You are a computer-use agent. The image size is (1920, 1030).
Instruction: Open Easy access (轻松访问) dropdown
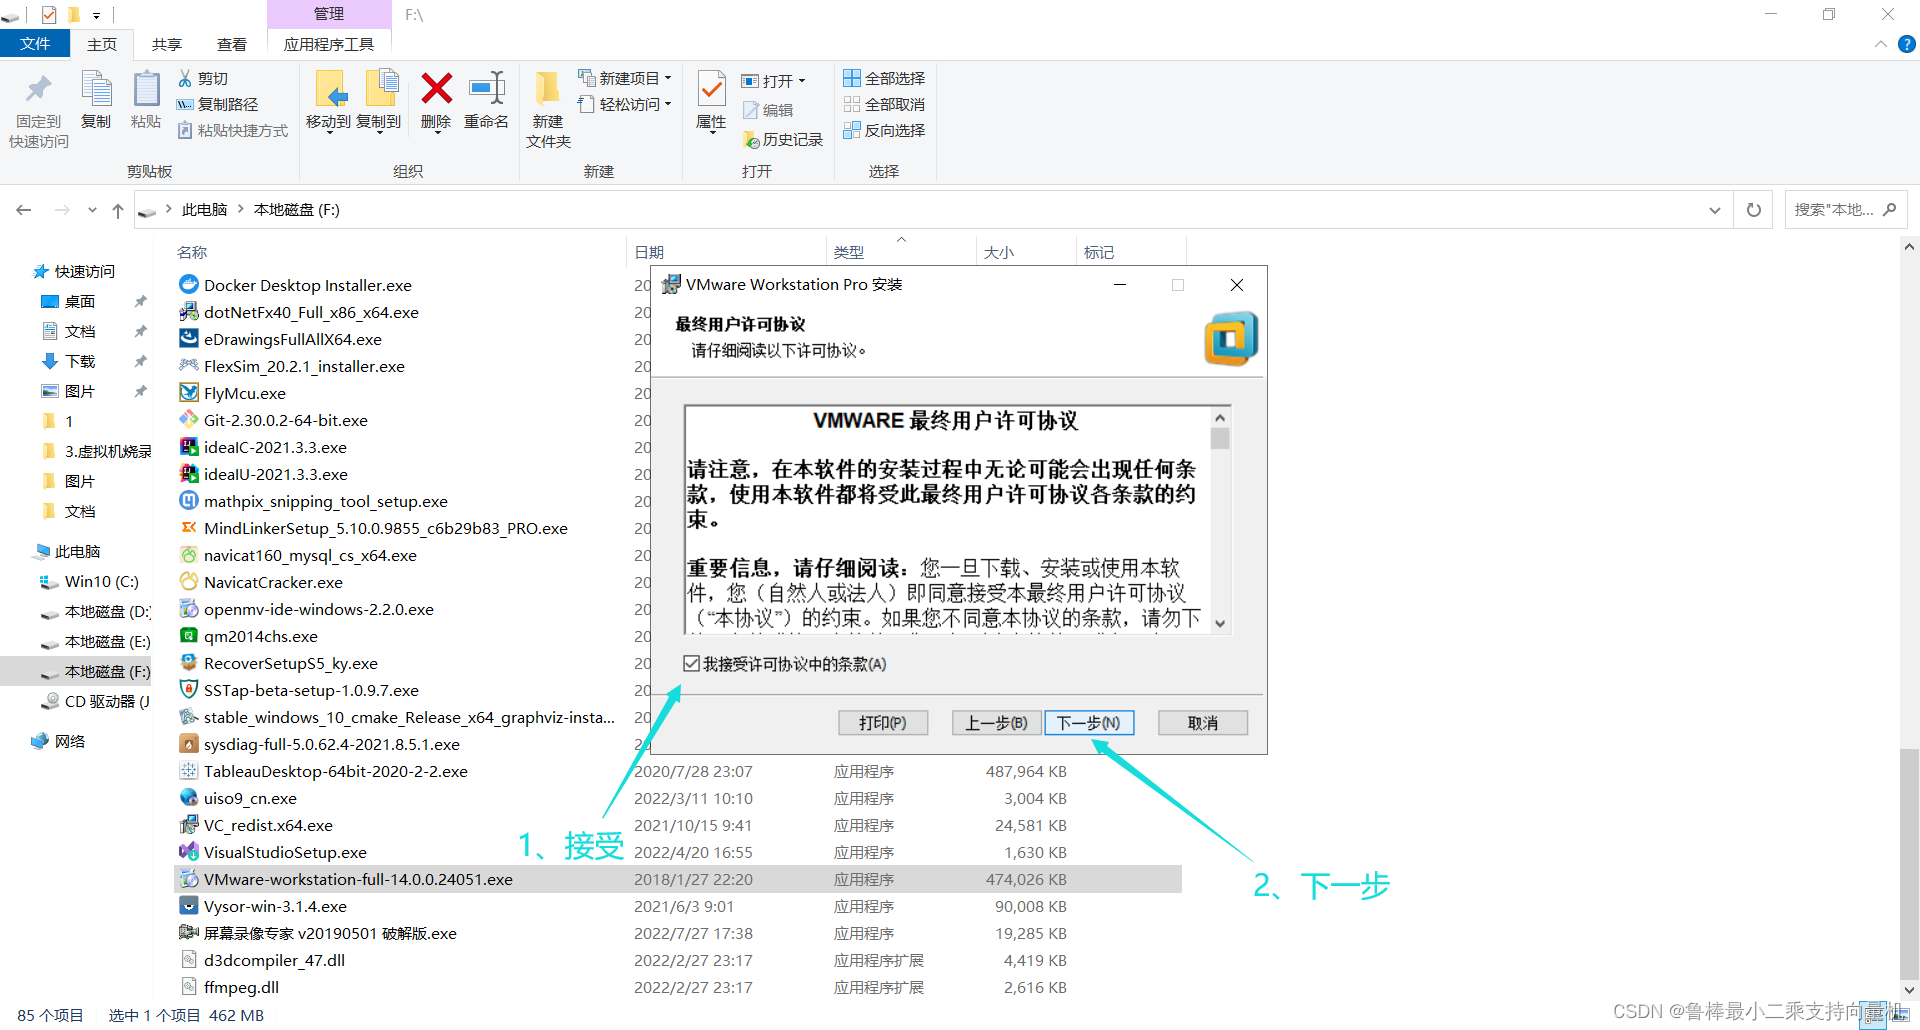click(625, 104)
